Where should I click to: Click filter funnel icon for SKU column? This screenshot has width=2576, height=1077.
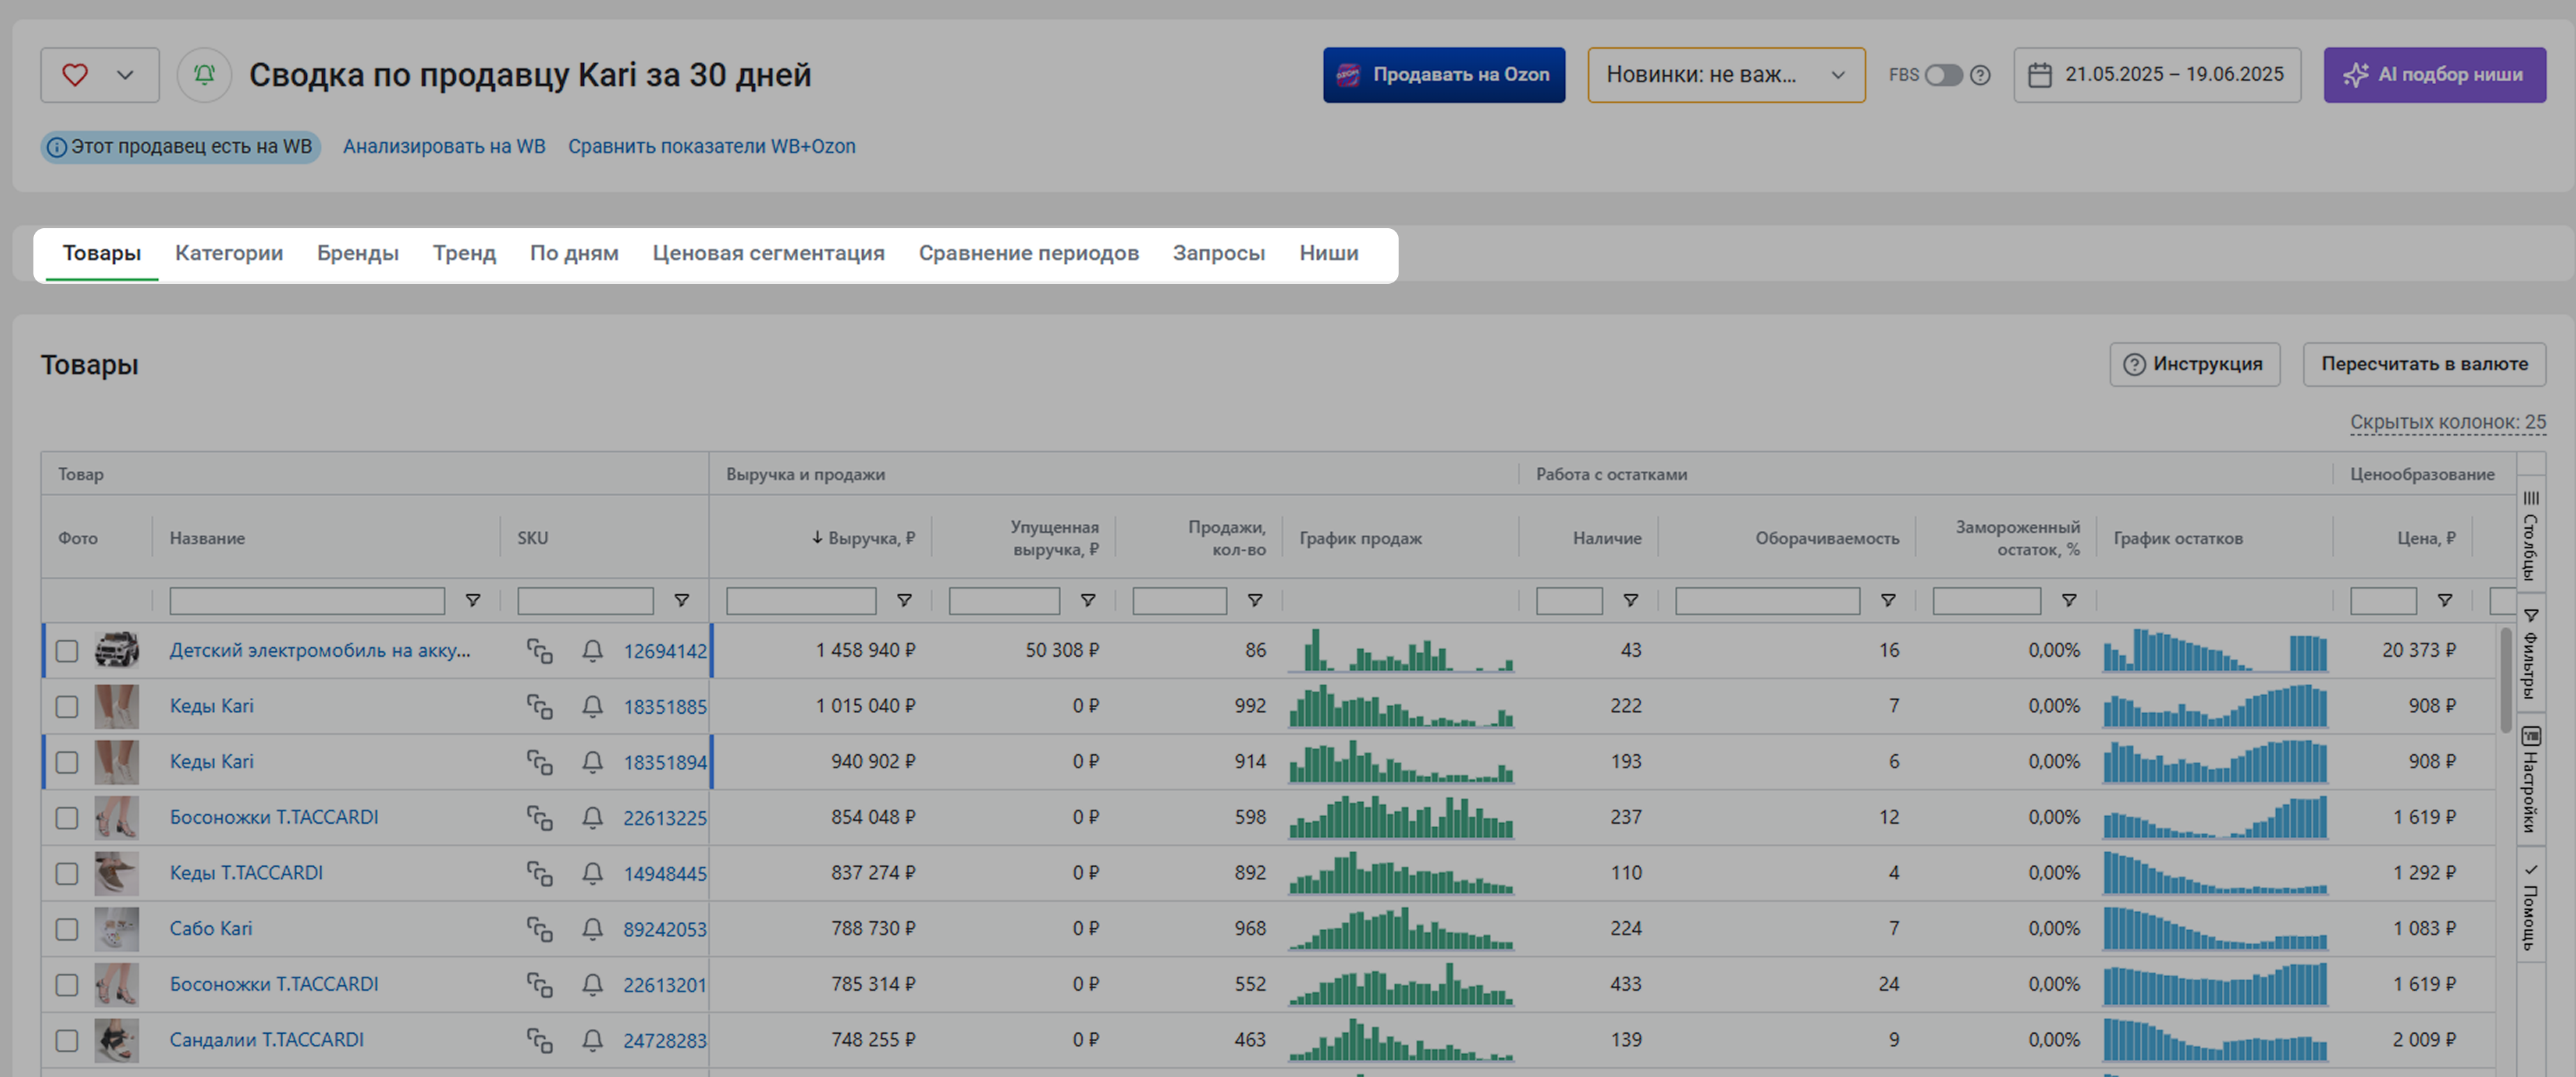click(x=681, y=600)
